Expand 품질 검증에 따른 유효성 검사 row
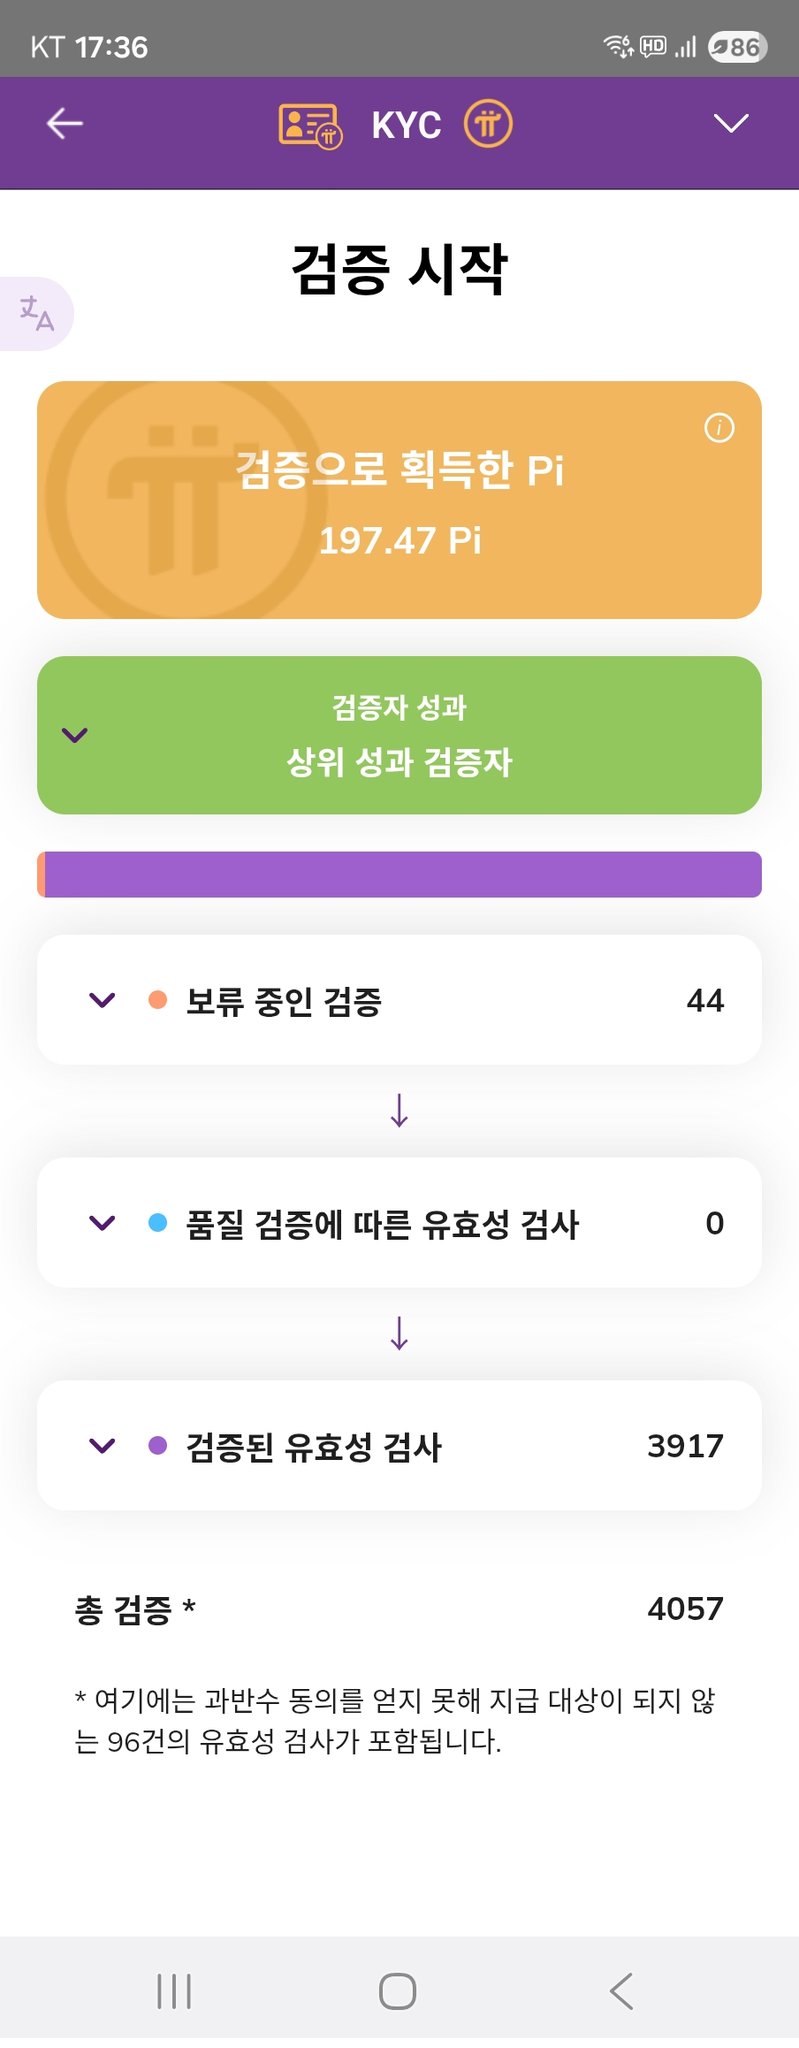Viewport: 799px width, 2048px height. pyautogui.click(x=102, y=1223)
